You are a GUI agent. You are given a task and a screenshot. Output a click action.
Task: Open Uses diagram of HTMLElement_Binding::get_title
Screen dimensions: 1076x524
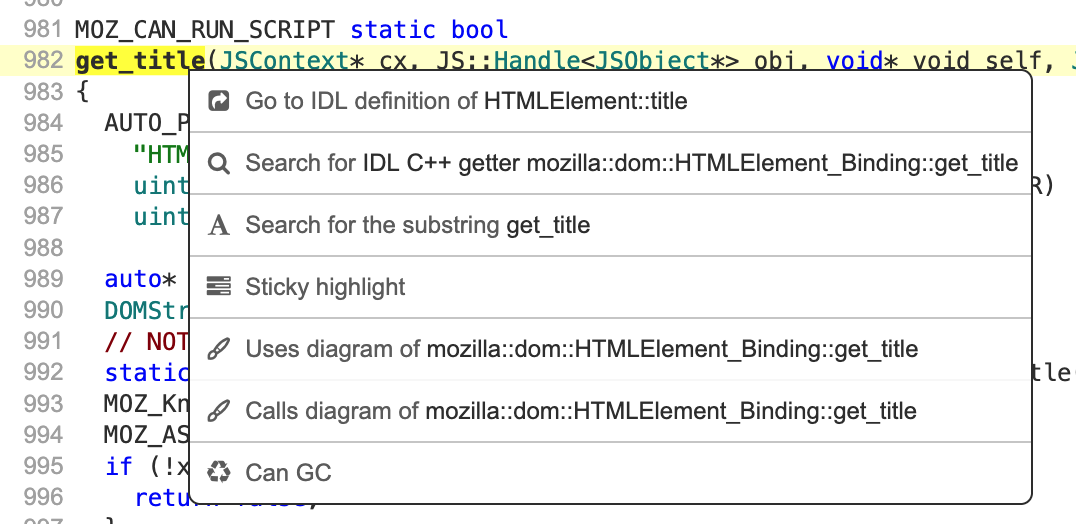(x=581, y=349)
